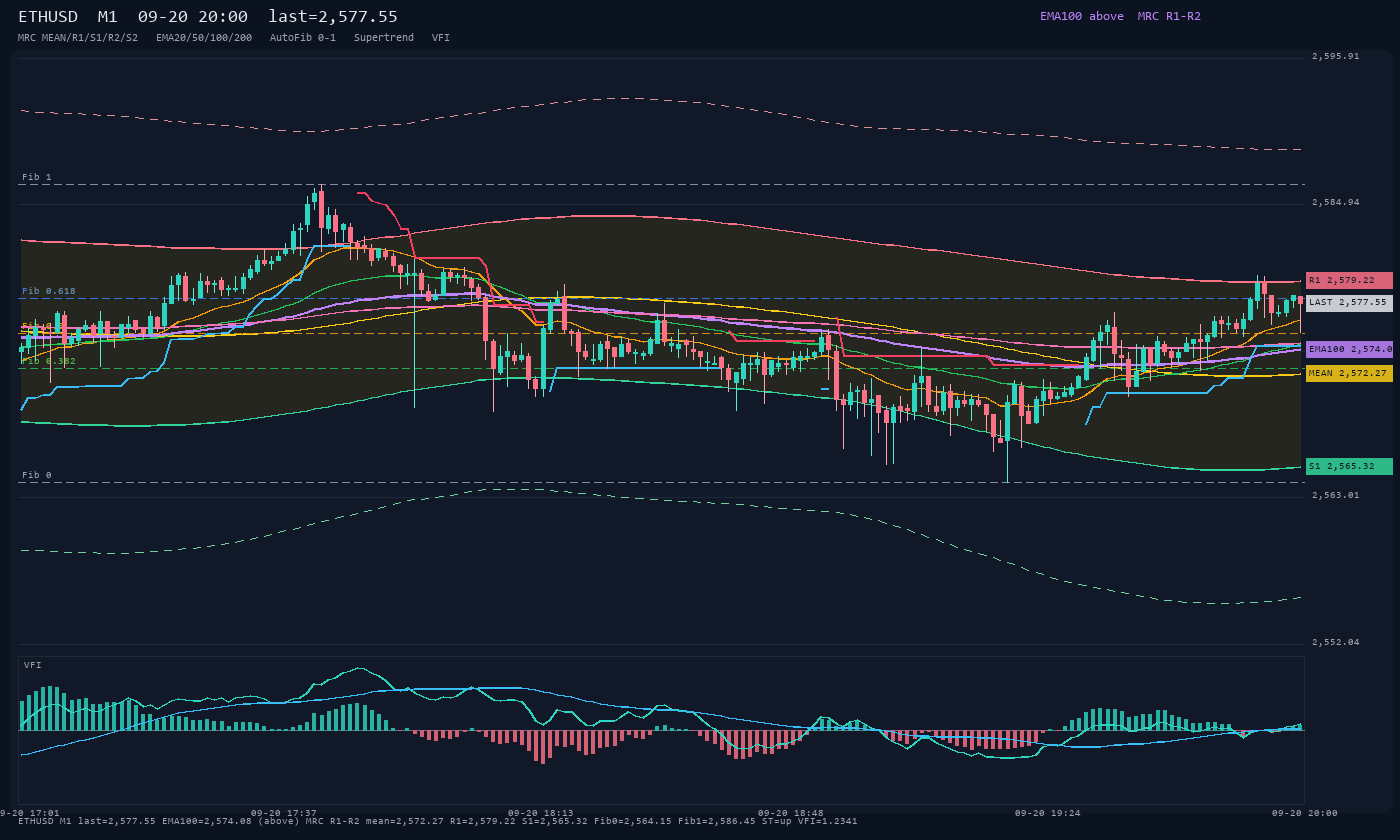The image size is (1400, 840).
Task: Click the 09-20 19:24 time label
Action: click(x=1048, y=813)
